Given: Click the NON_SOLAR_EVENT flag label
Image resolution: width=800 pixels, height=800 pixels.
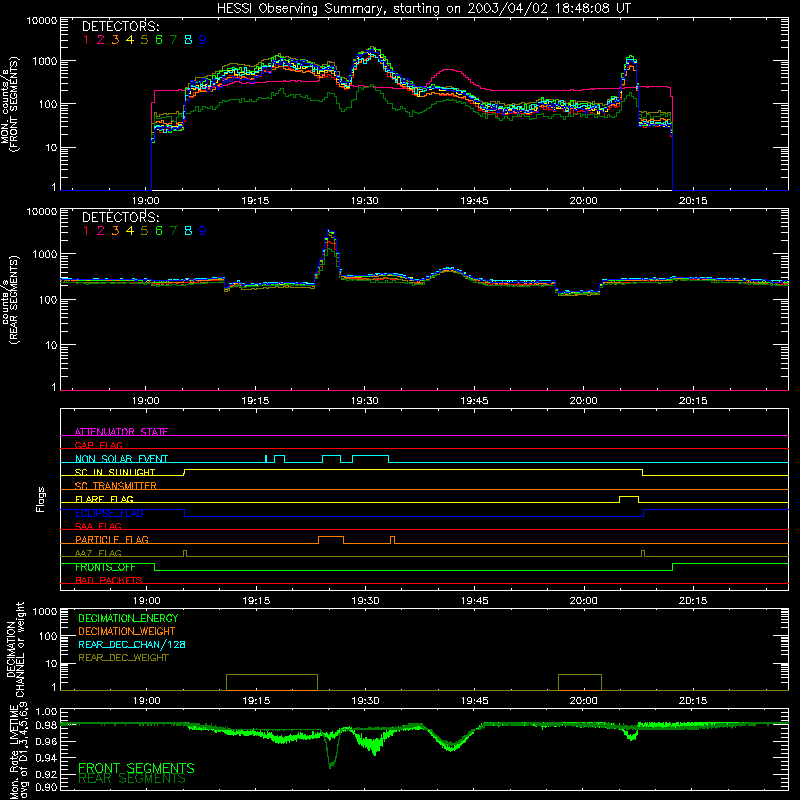Looking at the screenshot, I should (121, 459).
